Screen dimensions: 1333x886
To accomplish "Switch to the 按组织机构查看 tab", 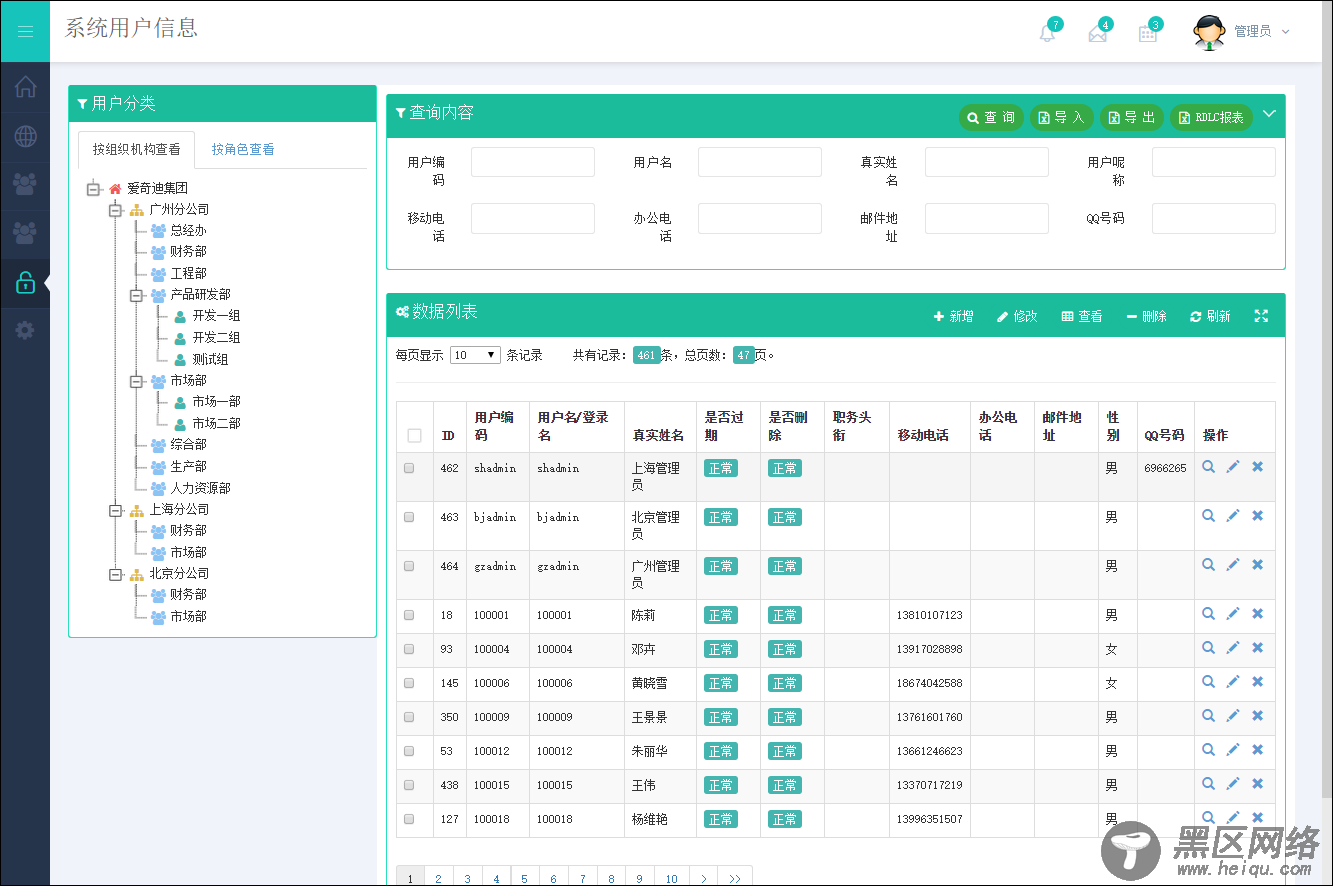I will coord(137,150).
